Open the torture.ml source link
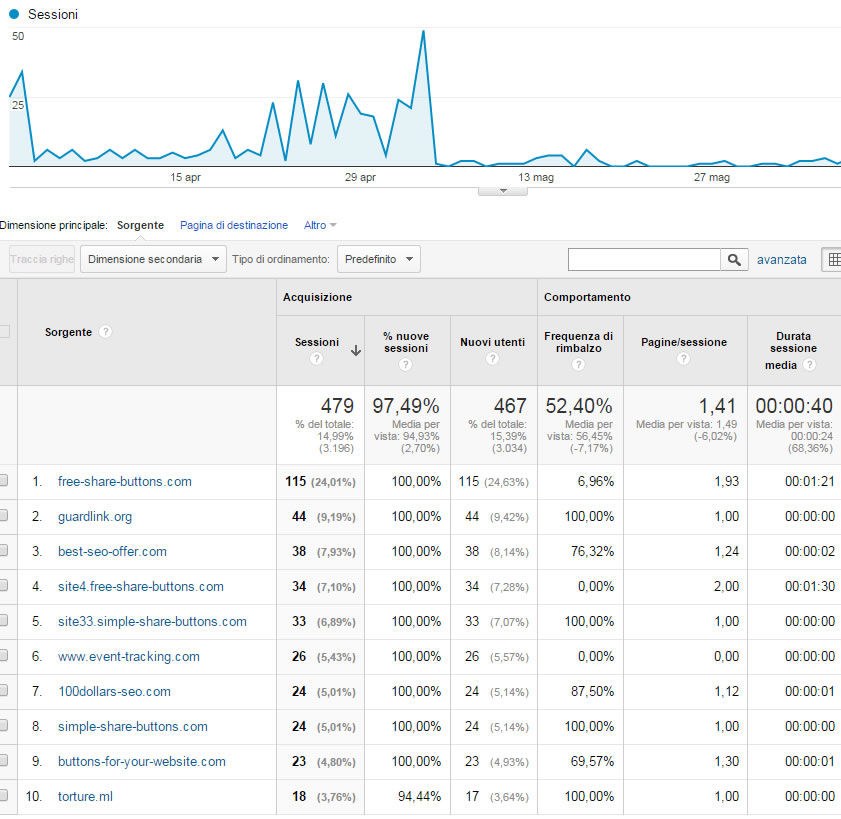The image size is (841, 819). coord(85,796)
